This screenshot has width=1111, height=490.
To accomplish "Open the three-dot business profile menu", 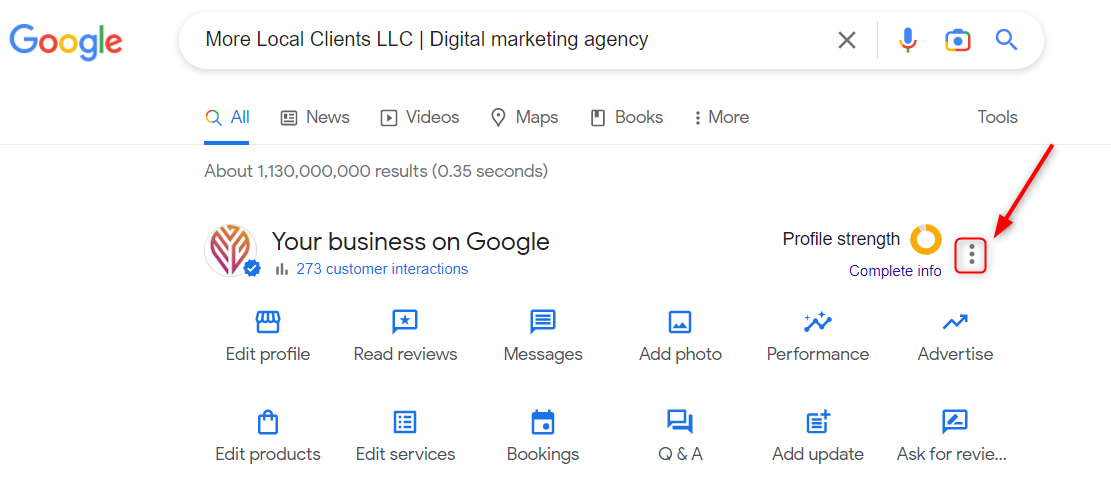I will point(971,255).
